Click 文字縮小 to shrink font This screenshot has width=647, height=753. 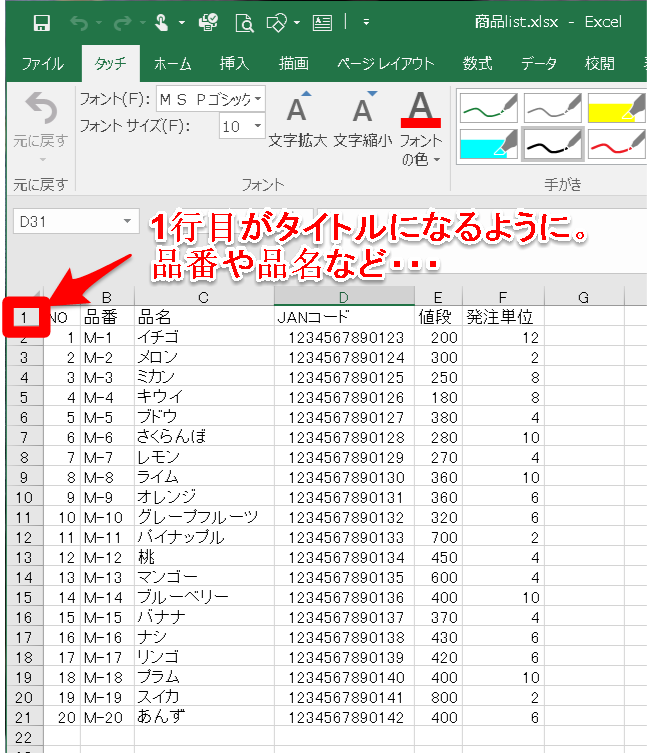coord(363,119)
